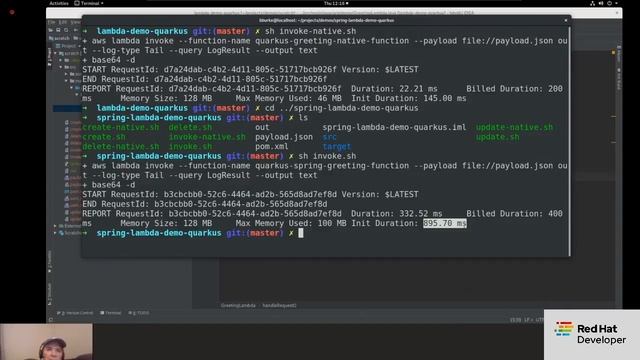Screen dimensions: 640x360
Task: Click the 'payload.json' entry in ls output
Action: [x=284, y=137]
